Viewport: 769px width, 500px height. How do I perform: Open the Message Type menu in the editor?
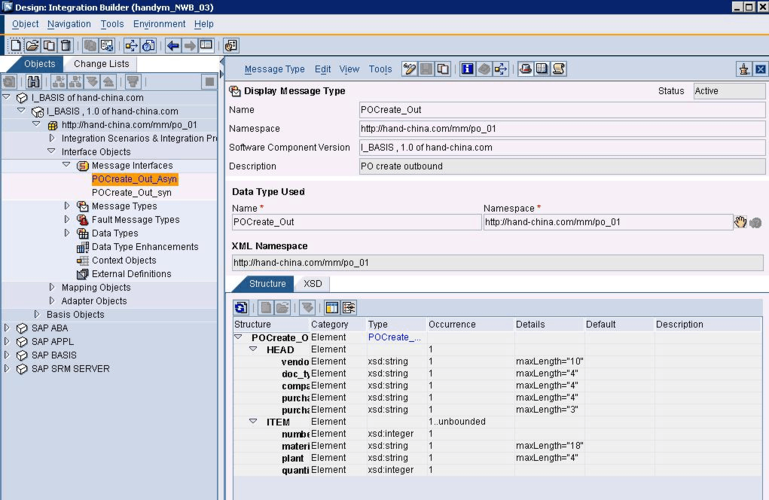(x=274, y=69)
